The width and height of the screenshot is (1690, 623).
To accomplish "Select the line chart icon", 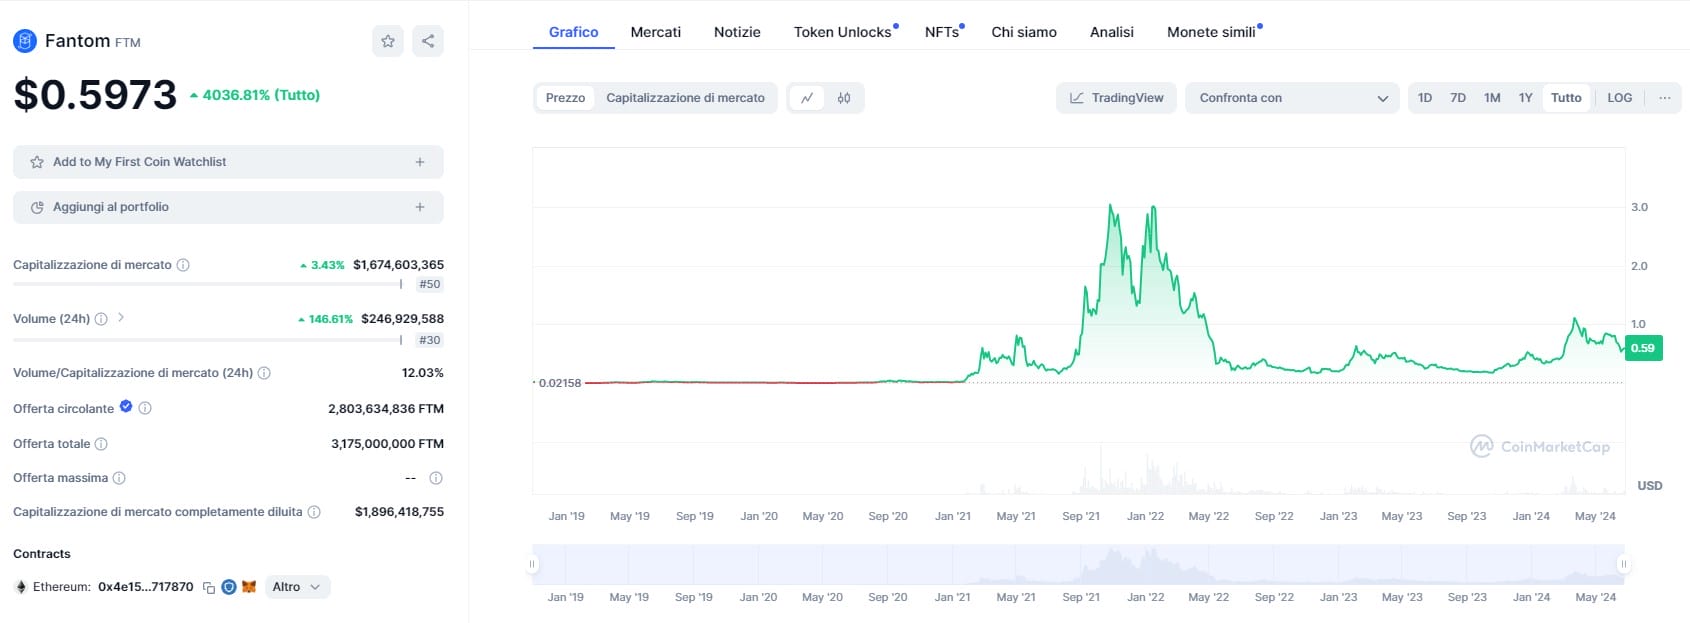I will tap(807, 98).
